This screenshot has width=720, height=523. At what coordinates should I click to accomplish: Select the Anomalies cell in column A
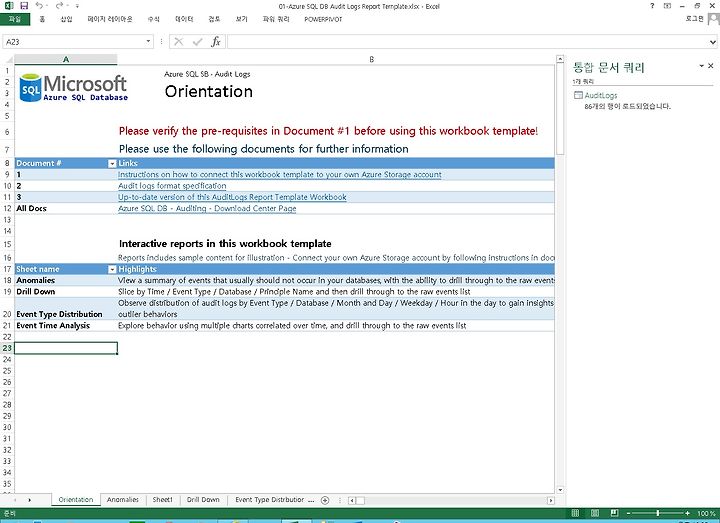click(66, 281)
